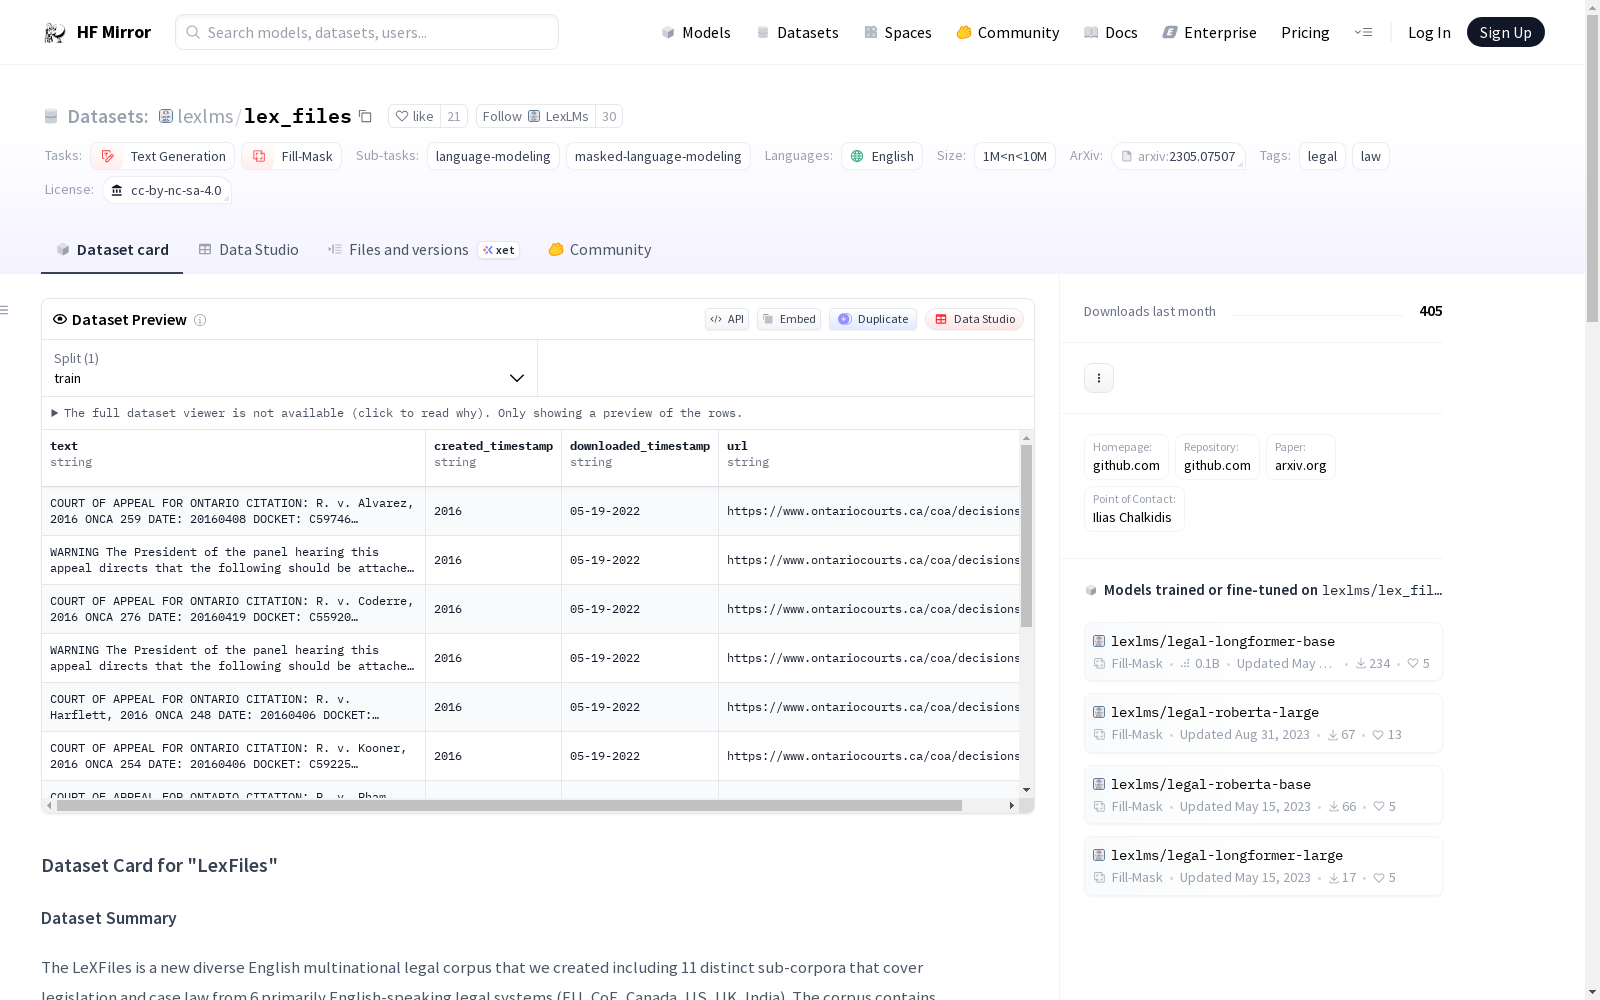Screen dimensions: 1600x1000
Task: Like the lex_files dataset
Action: tap(414, 117)
